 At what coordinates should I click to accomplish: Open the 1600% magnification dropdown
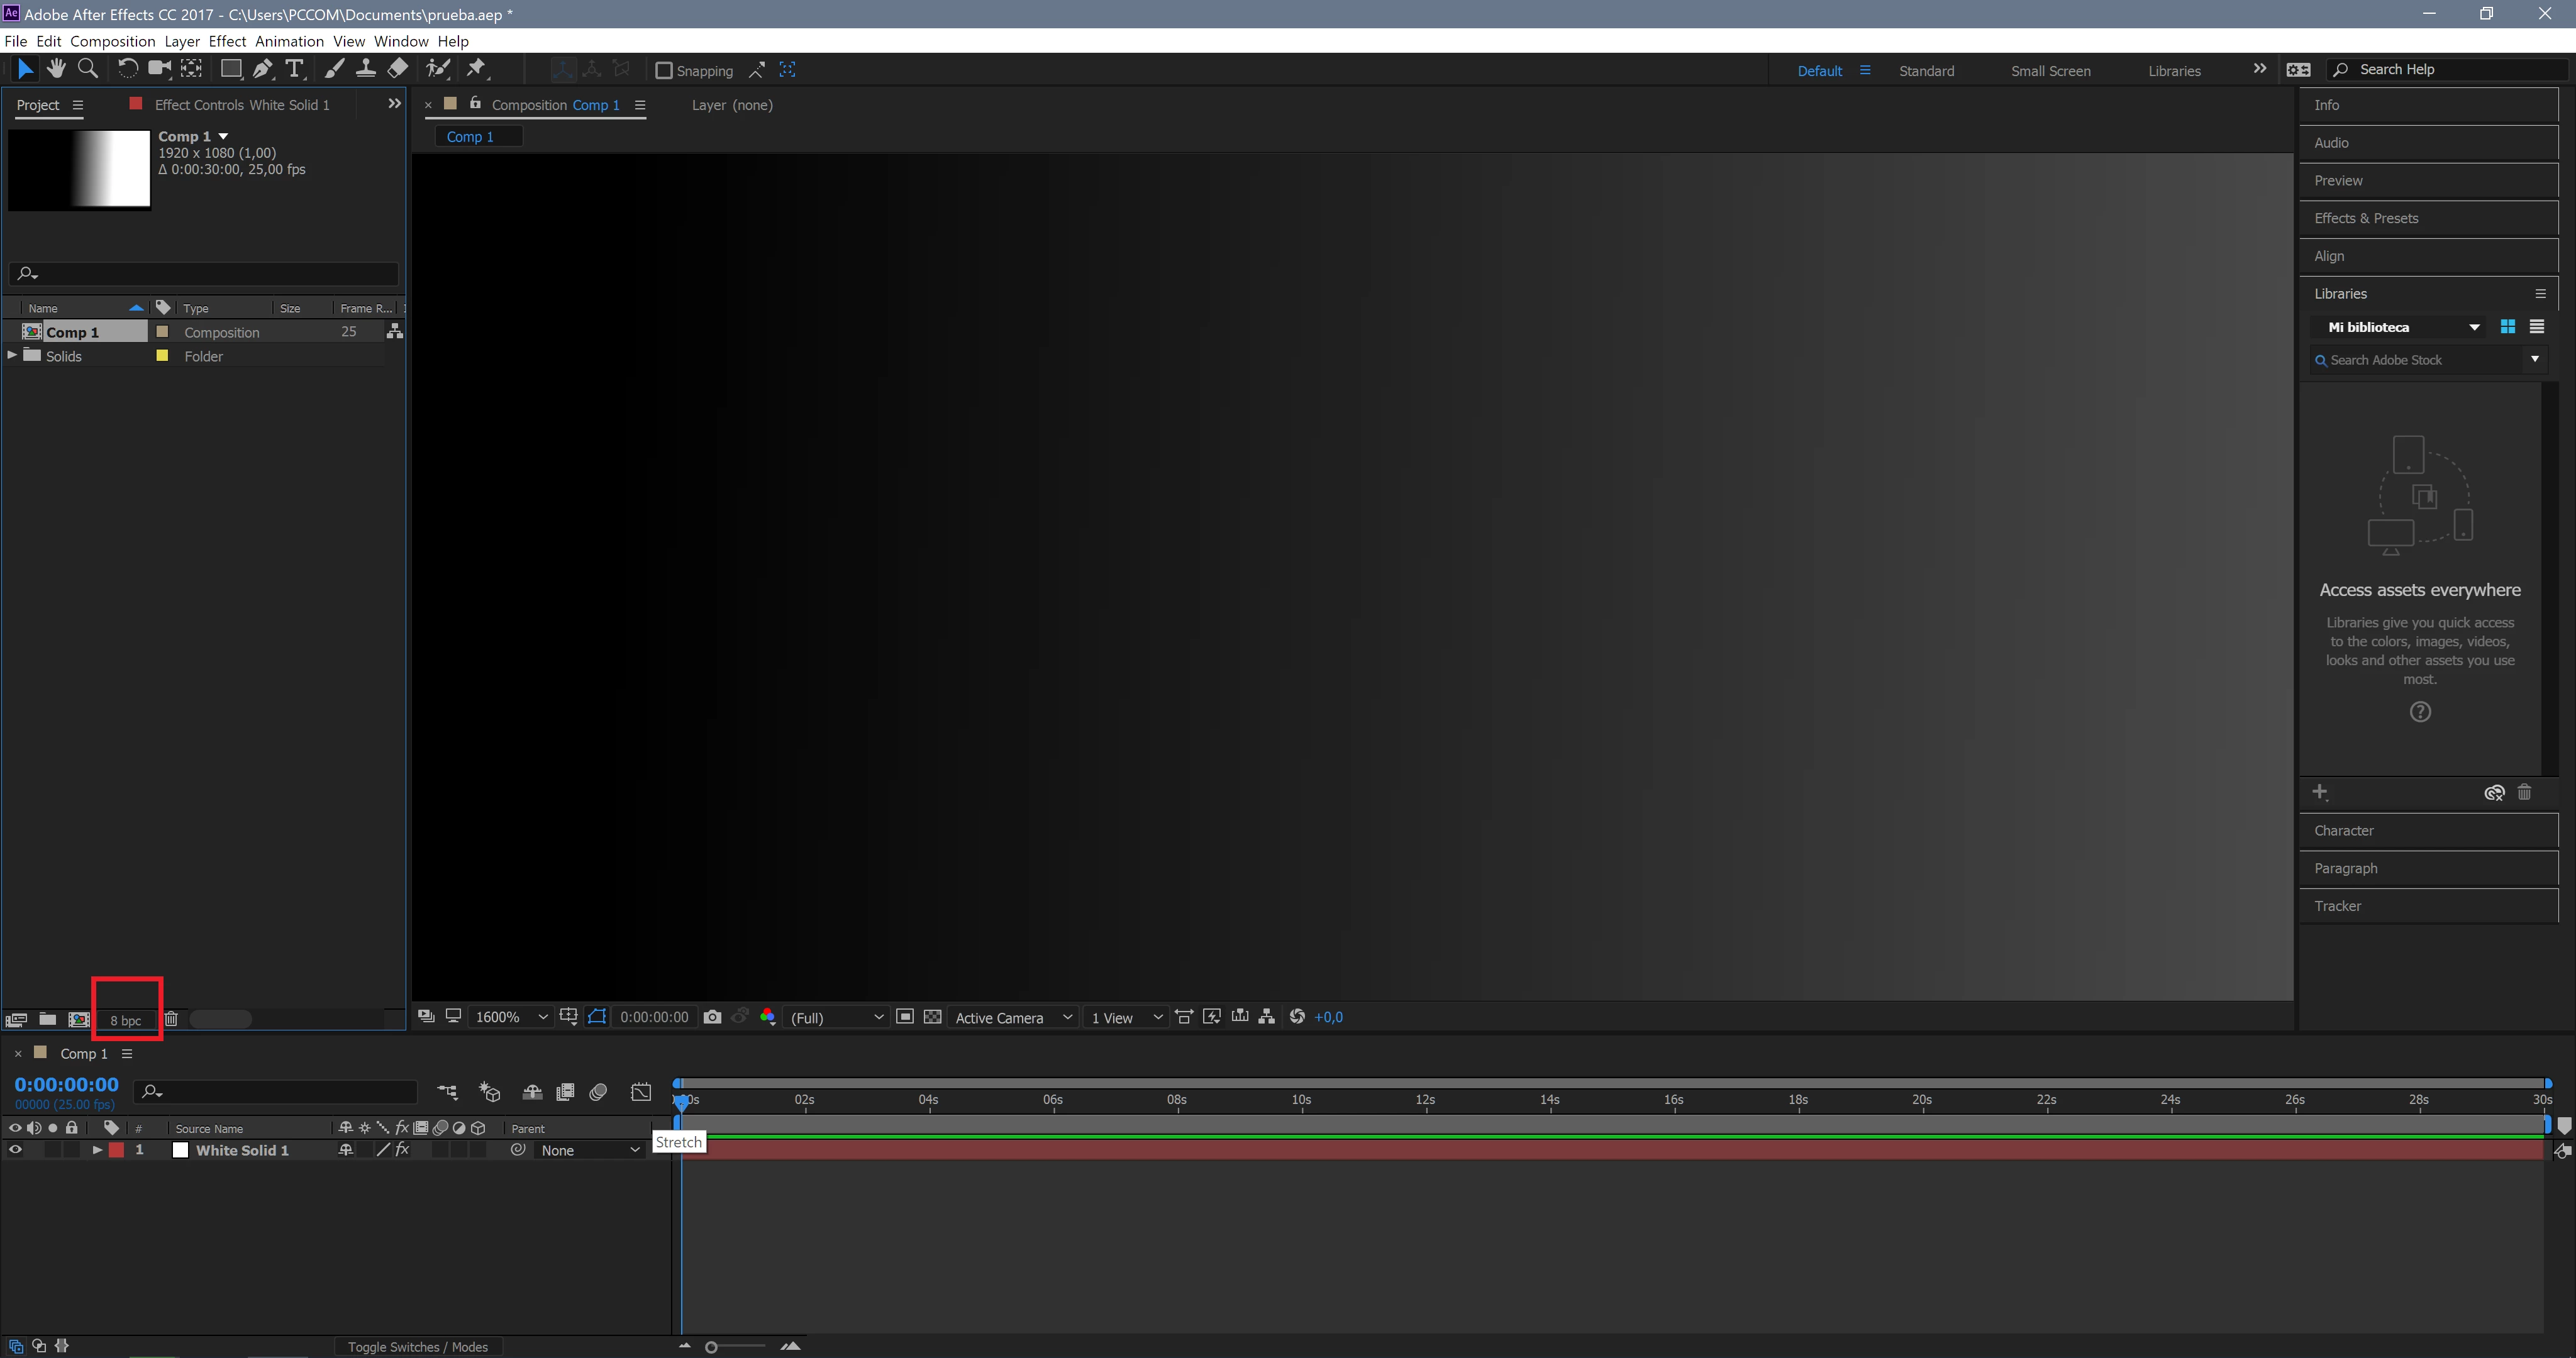511,1017
